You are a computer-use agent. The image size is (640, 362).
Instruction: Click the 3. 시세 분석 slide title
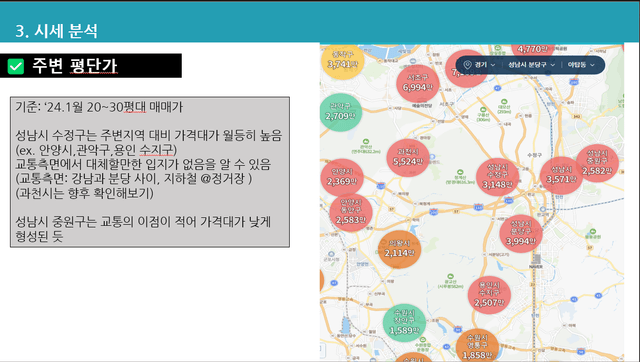[x=57, y=31]
